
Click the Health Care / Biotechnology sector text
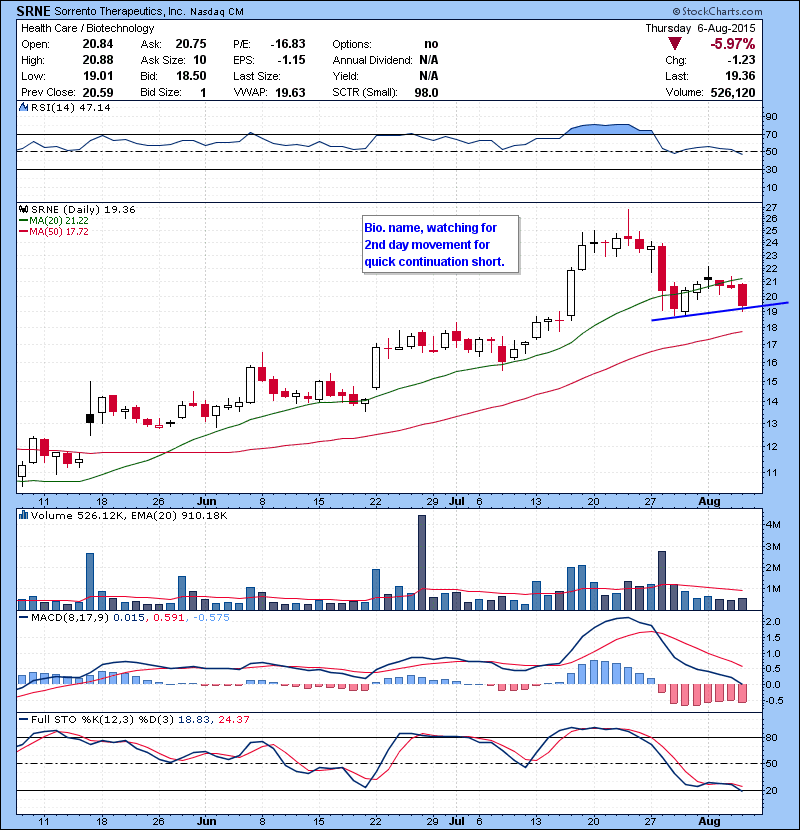87,28
